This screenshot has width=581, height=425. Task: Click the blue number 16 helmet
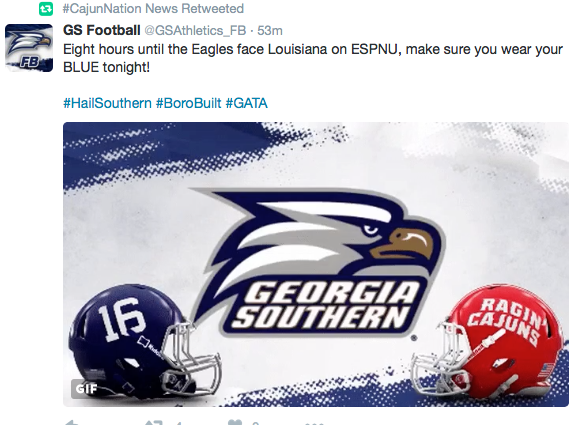click(x=145, y=341)
